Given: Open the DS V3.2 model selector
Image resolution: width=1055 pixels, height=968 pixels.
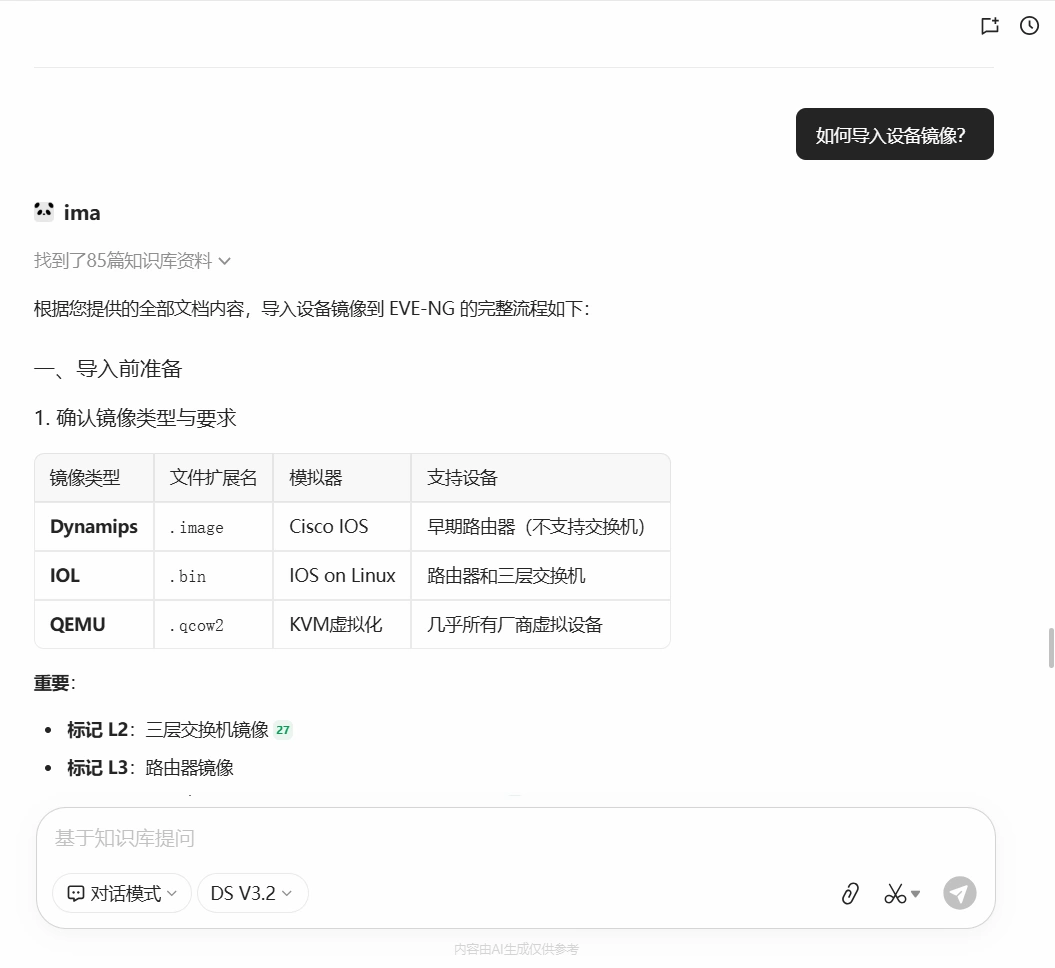Looking at the screenshot, I should click(252, 893).
